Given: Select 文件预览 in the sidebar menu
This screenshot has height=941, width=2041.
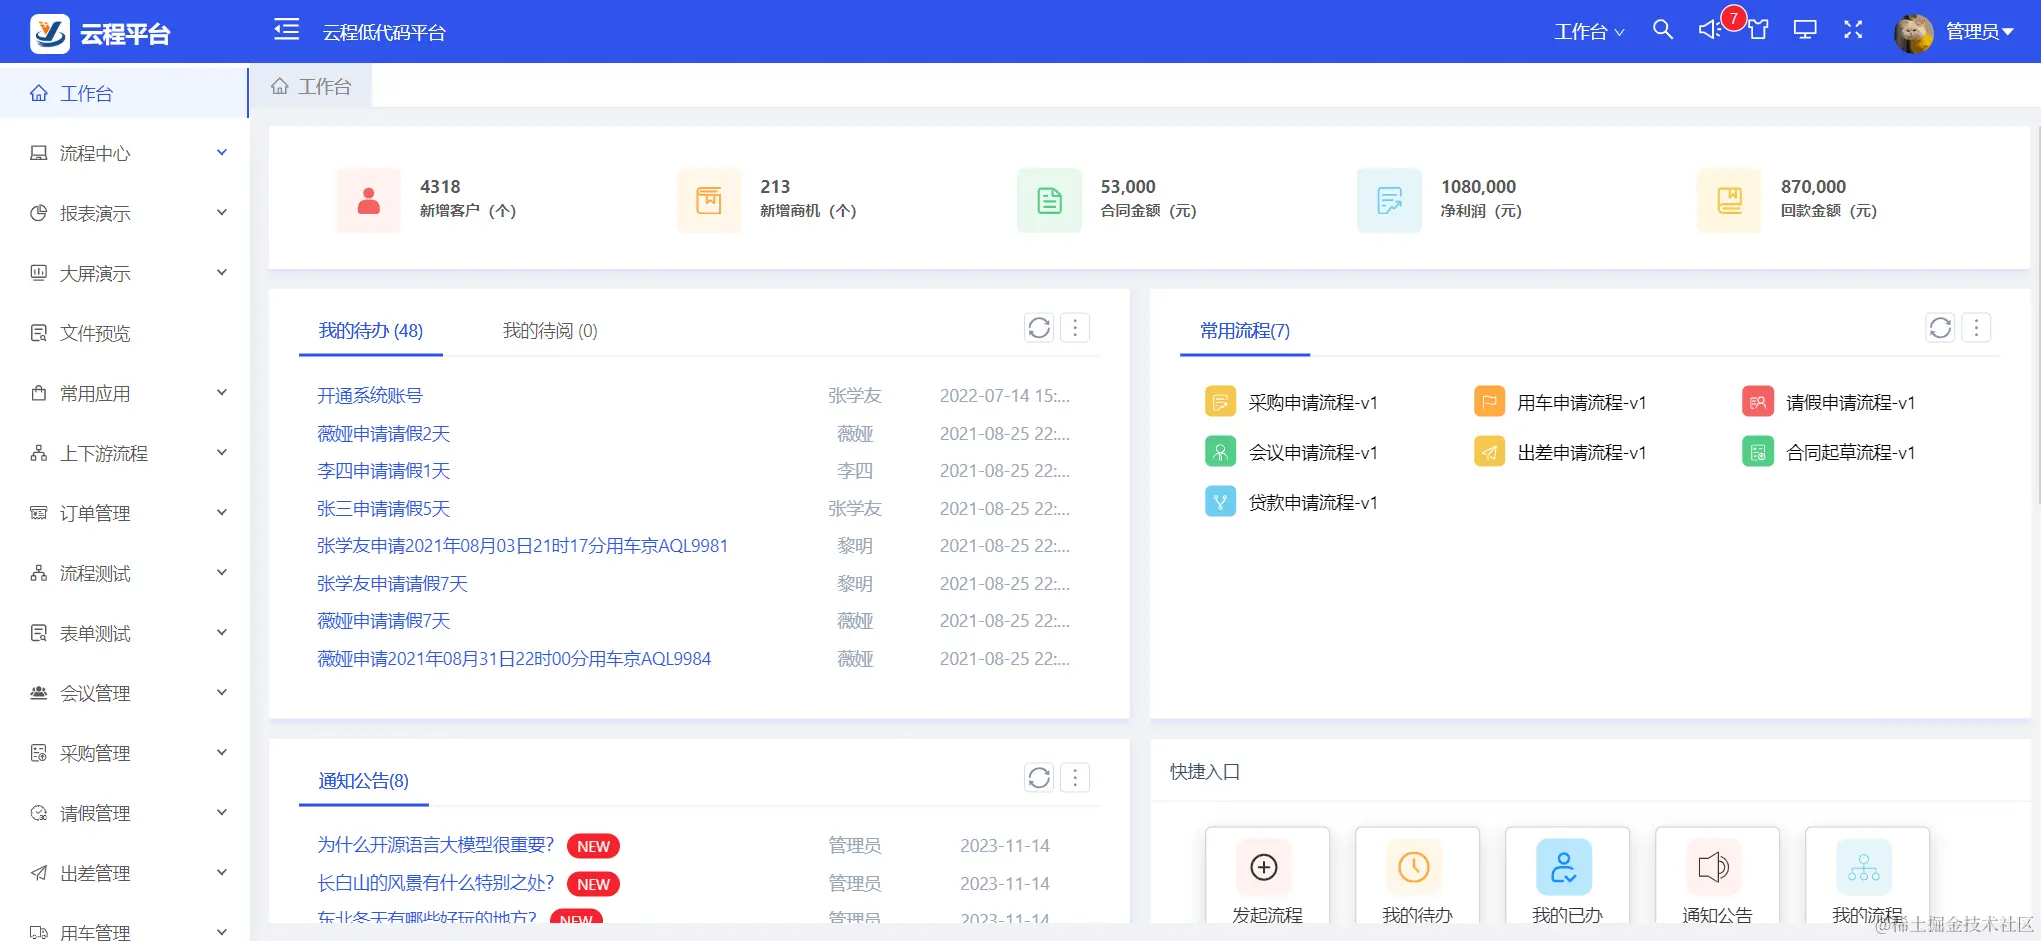Looking at the screenshot, I should [x=97, y=332].
